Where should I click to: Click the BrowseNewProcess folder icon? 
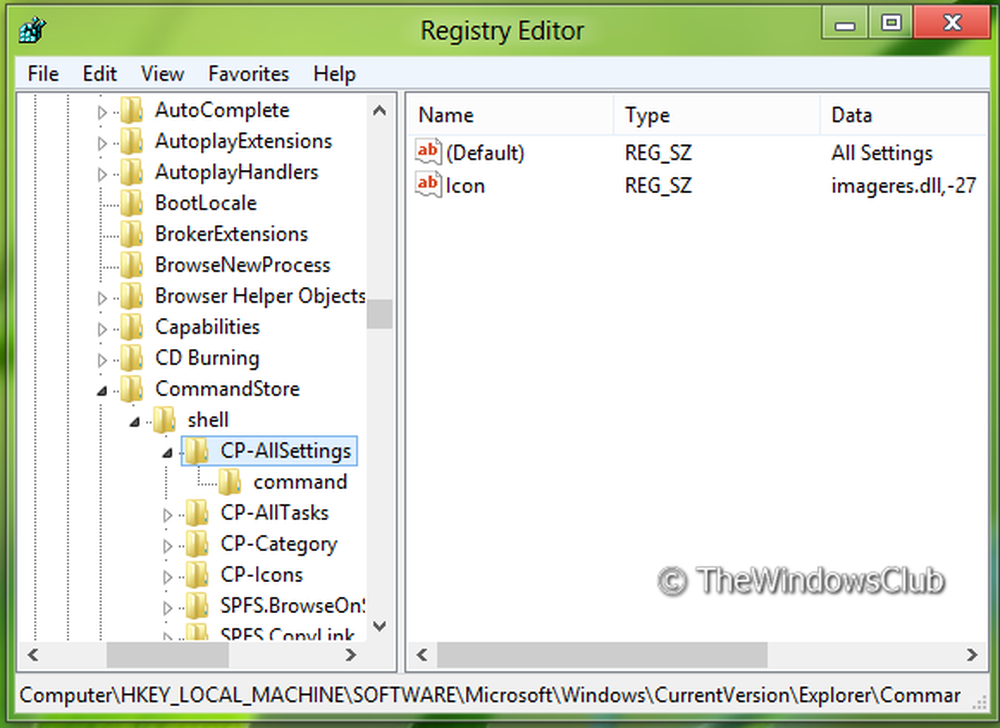131,265
